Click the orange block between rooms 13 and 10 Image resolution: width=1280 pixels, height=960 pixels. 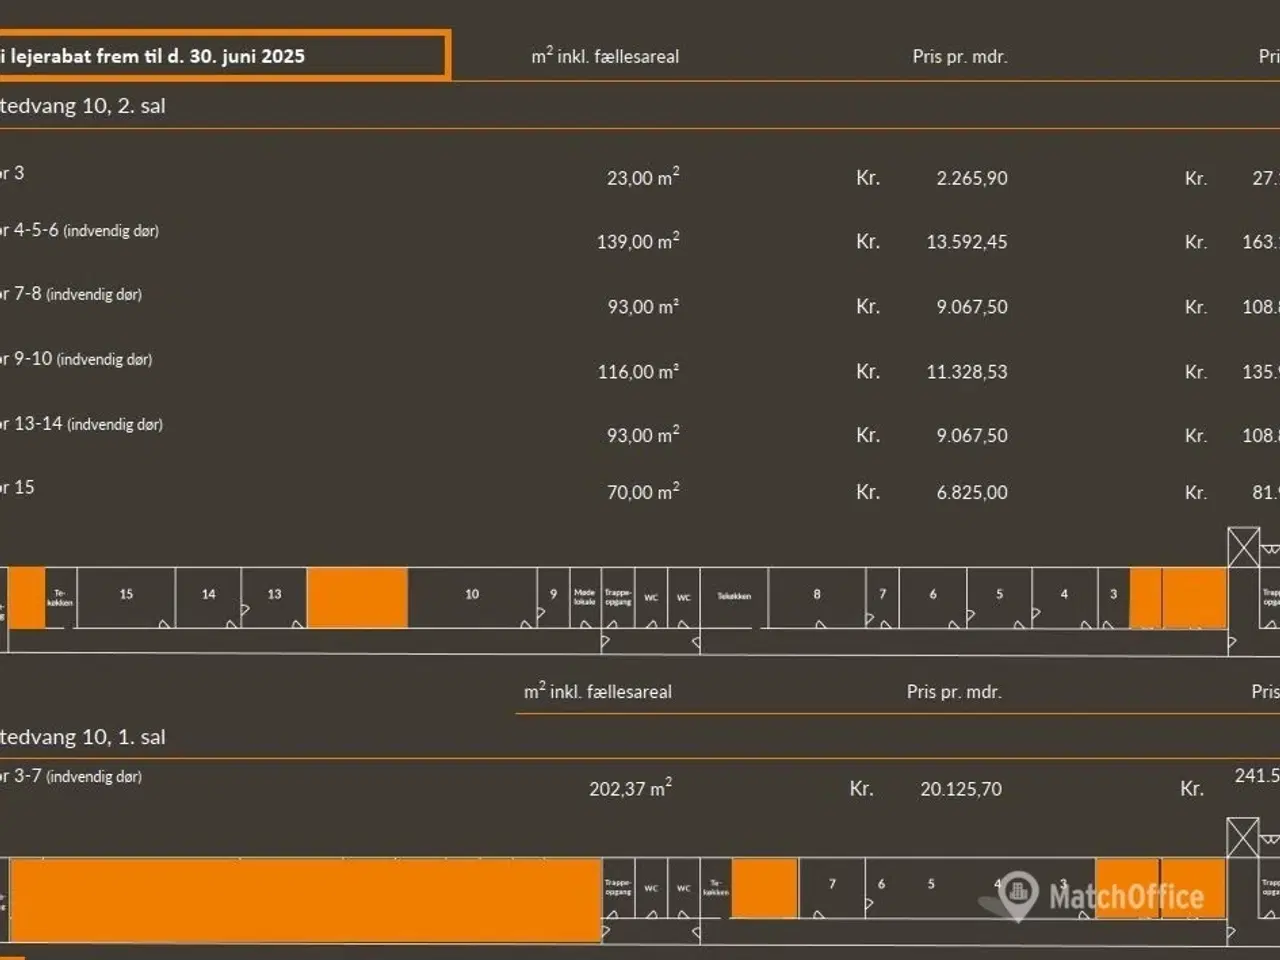[x=357, y=597]
